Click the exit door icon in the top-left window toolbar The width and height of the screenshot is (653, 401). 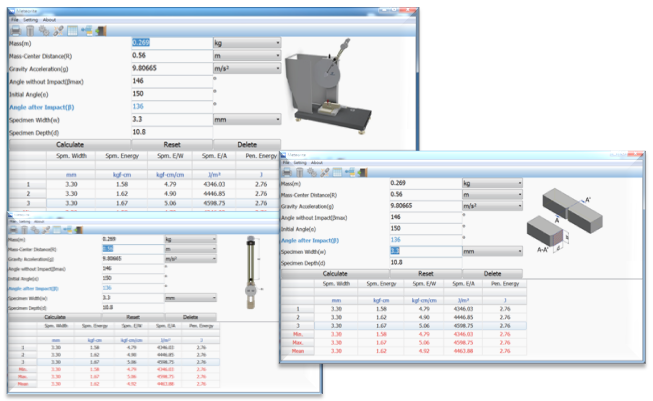coord(100,31)
